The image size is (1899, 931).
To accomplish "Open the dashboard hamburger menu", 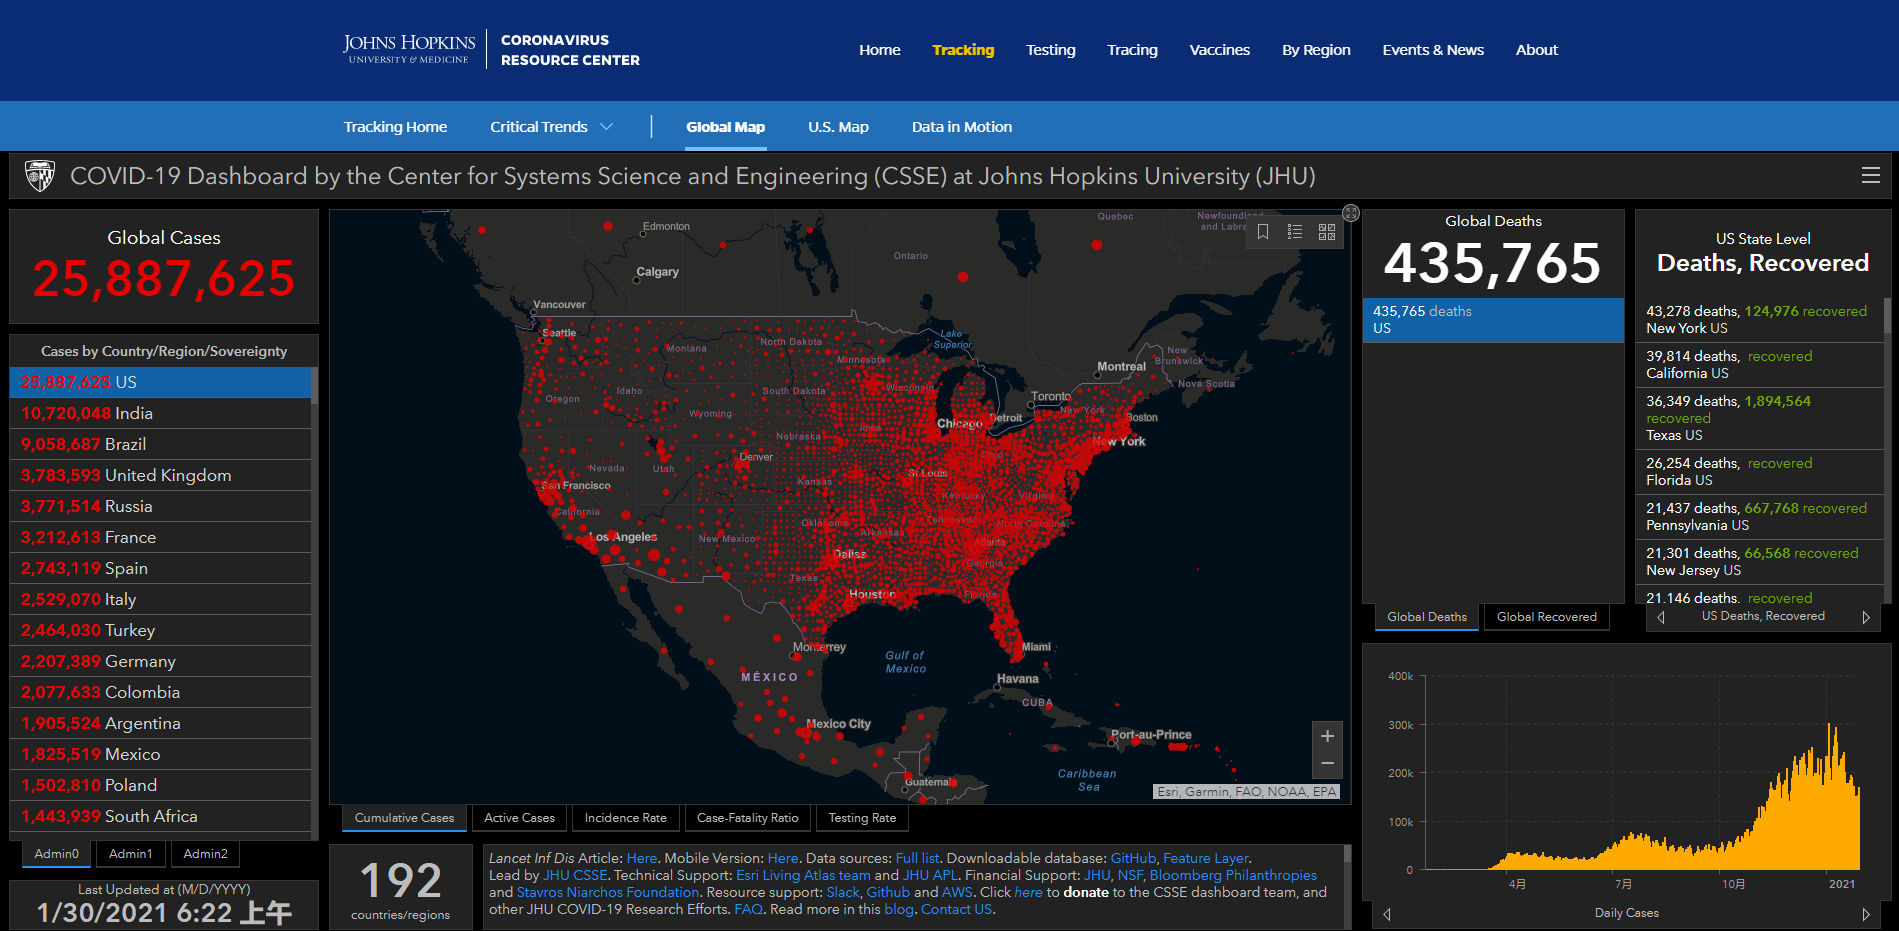I will (x=1871, y=176).
